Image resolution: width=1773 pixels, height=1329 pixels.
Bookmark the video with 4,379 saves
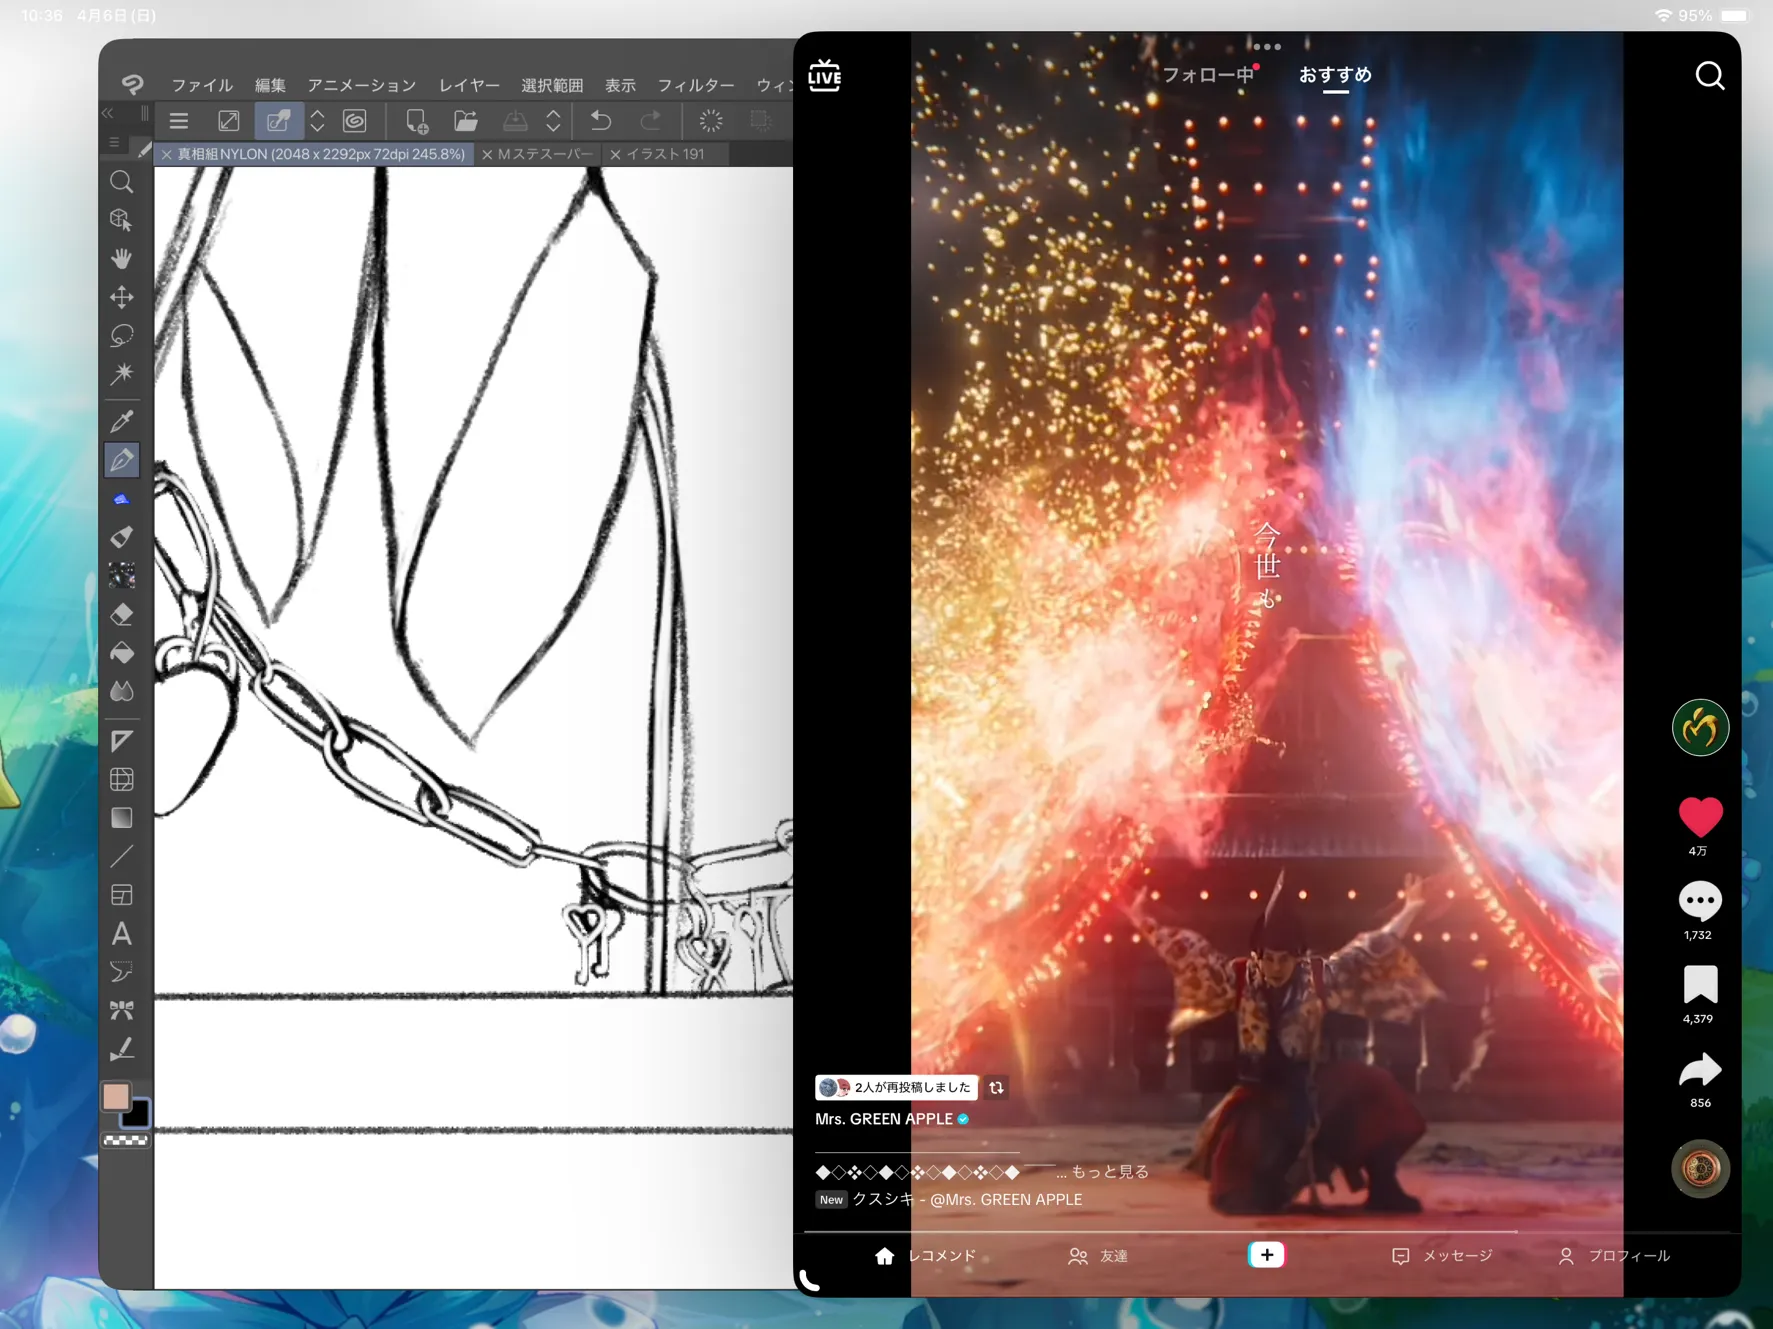(x=1700, y=984)
